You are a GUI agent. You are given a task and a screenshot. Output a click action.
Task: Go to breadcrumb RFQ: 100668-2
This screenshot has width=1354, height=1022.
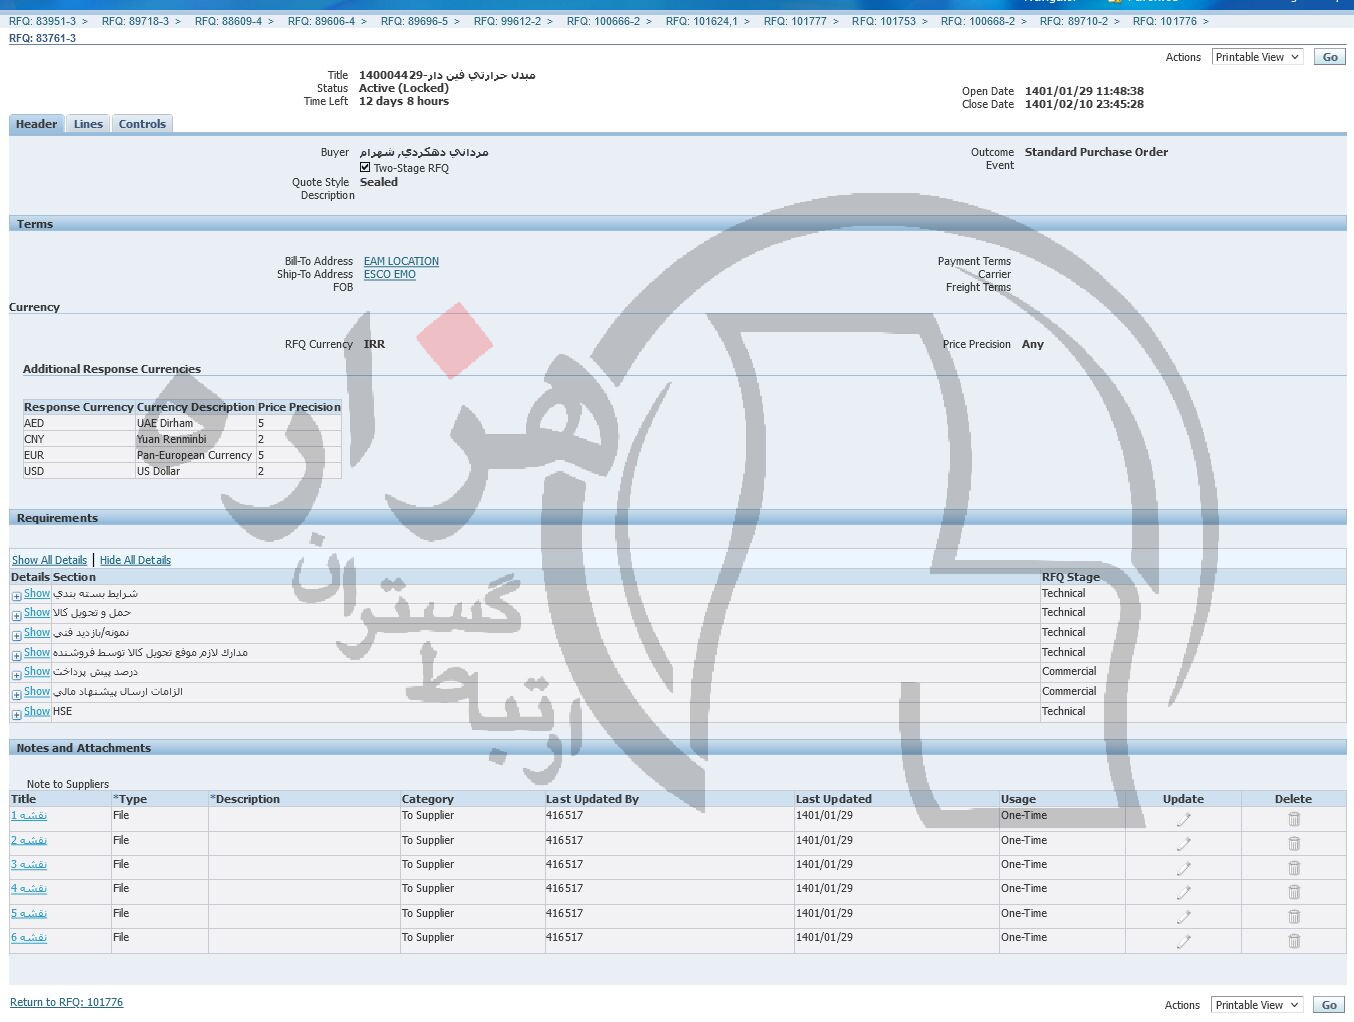(x=978, y=21)
